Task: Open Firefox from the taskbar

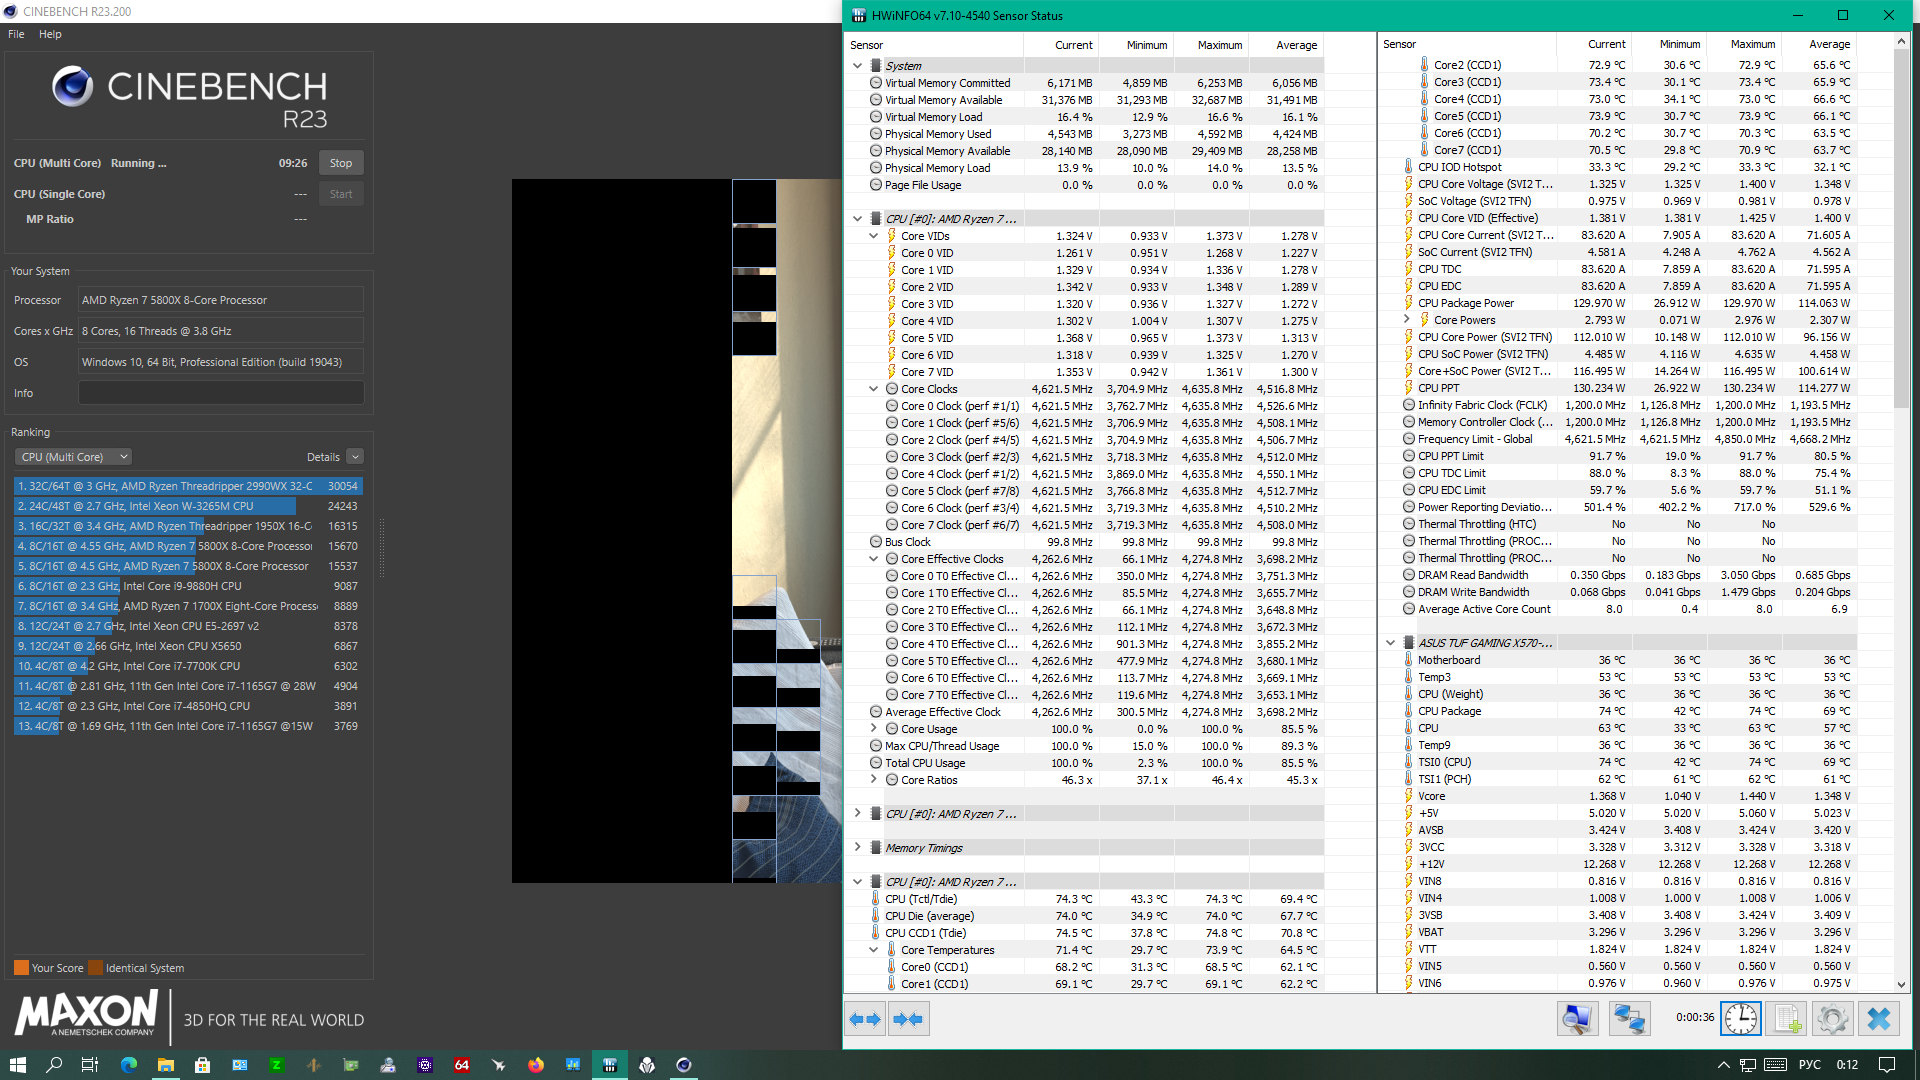Action: click(536, 1065)
